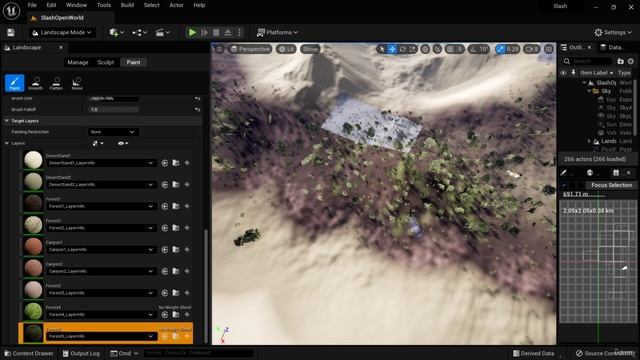The height and width of the screenshot is (360, 640).
Task: Click the Outliner visibility eye column header
Action: [563, 73]
